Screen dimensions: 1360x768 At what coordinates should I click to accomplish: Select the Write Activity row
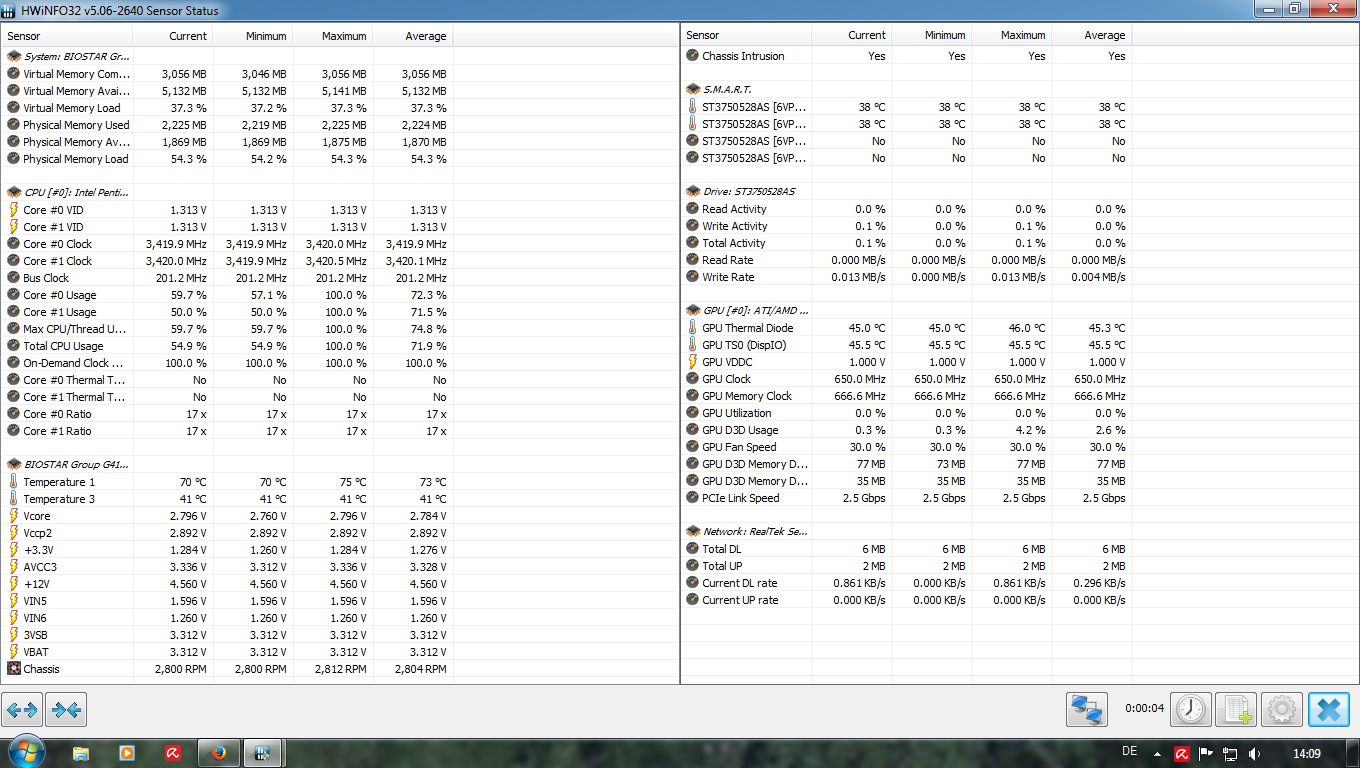[x=906, y=226]
